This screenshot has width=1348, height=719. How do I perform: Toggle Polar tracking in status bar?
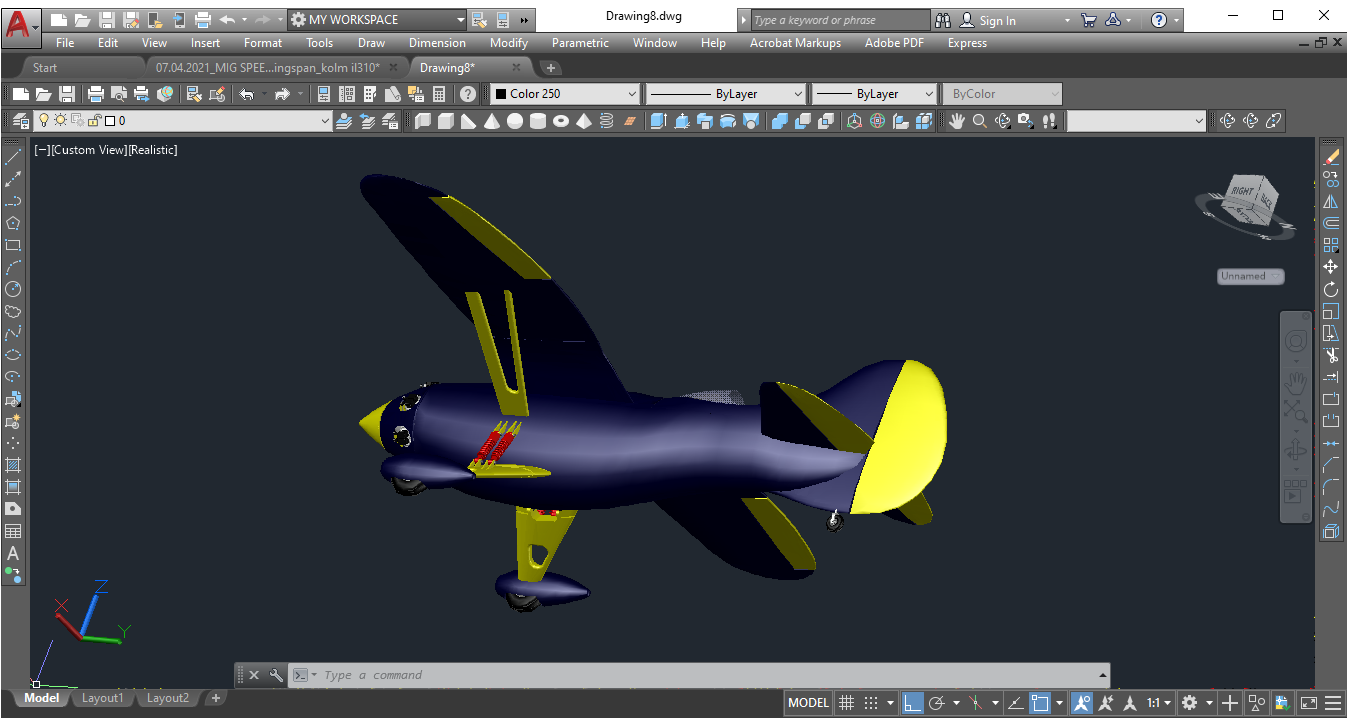coord(937,703)
